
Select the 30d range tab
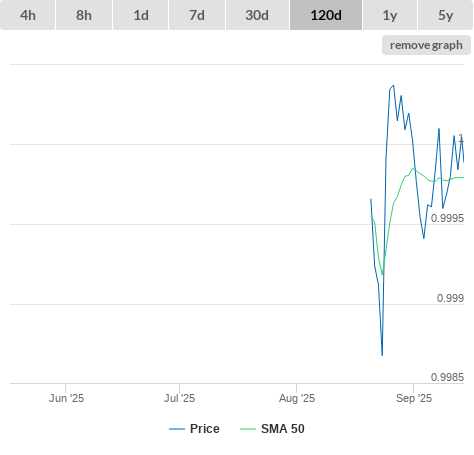tap(257, 15)
